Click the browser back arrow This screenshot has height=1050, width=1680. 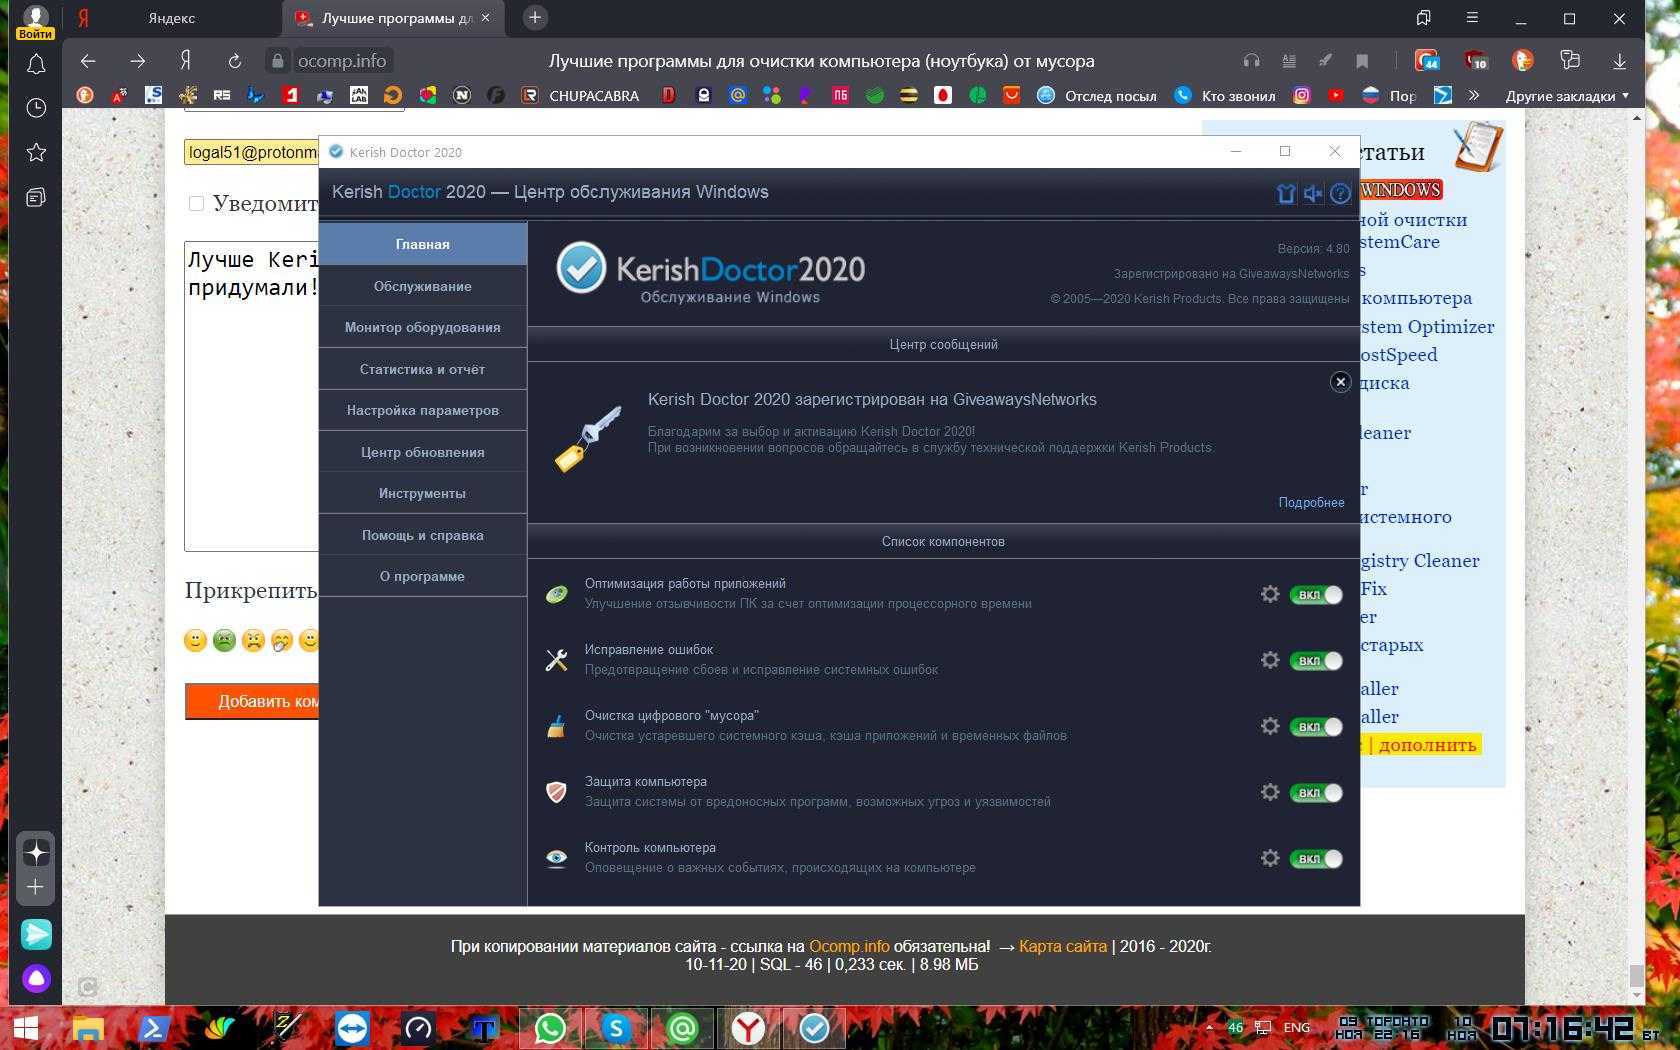tap(88, 61)
